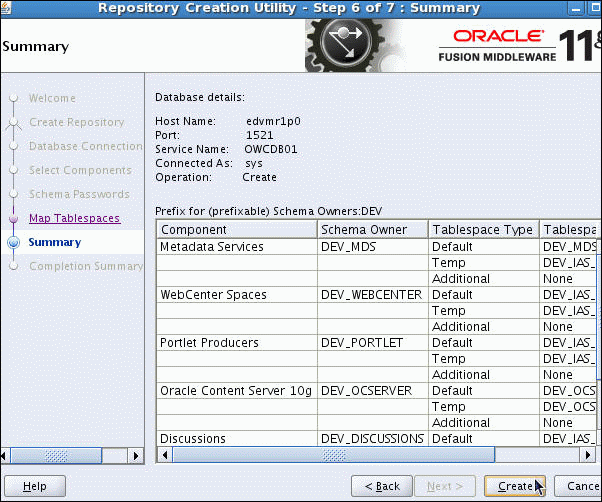Viewport: 602px width, 502px height.
Task: Click the Summary step bullet icon
Action: coord(14,242)
